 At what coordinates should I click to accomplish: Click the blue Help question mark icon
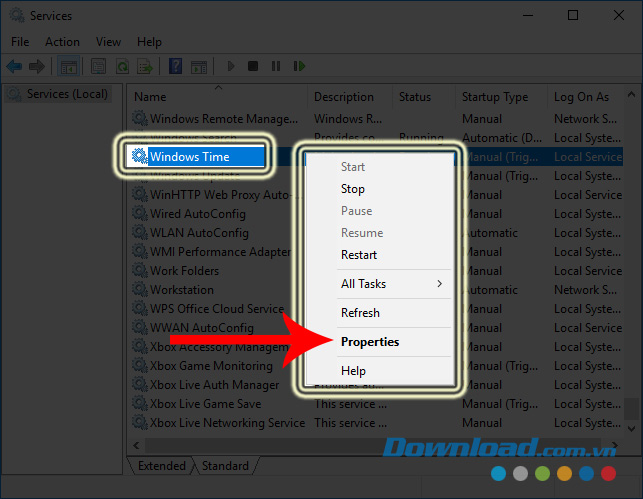[x=175, y=67]
